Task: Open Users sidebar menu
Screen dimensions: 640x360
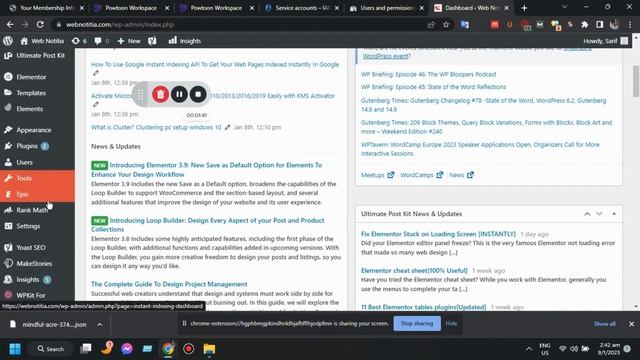Action: 37,162
